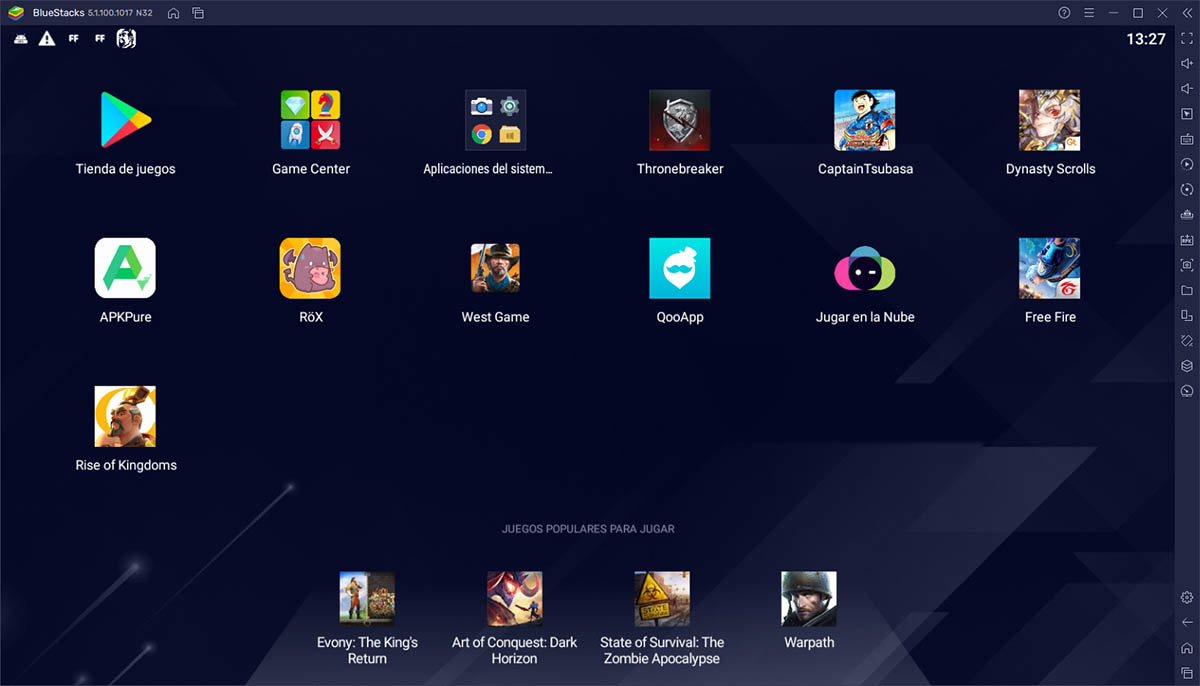Open the Multi-instance manager from the sidebar
Screen dimensions: 1200x686
[x=1187, y=315]
